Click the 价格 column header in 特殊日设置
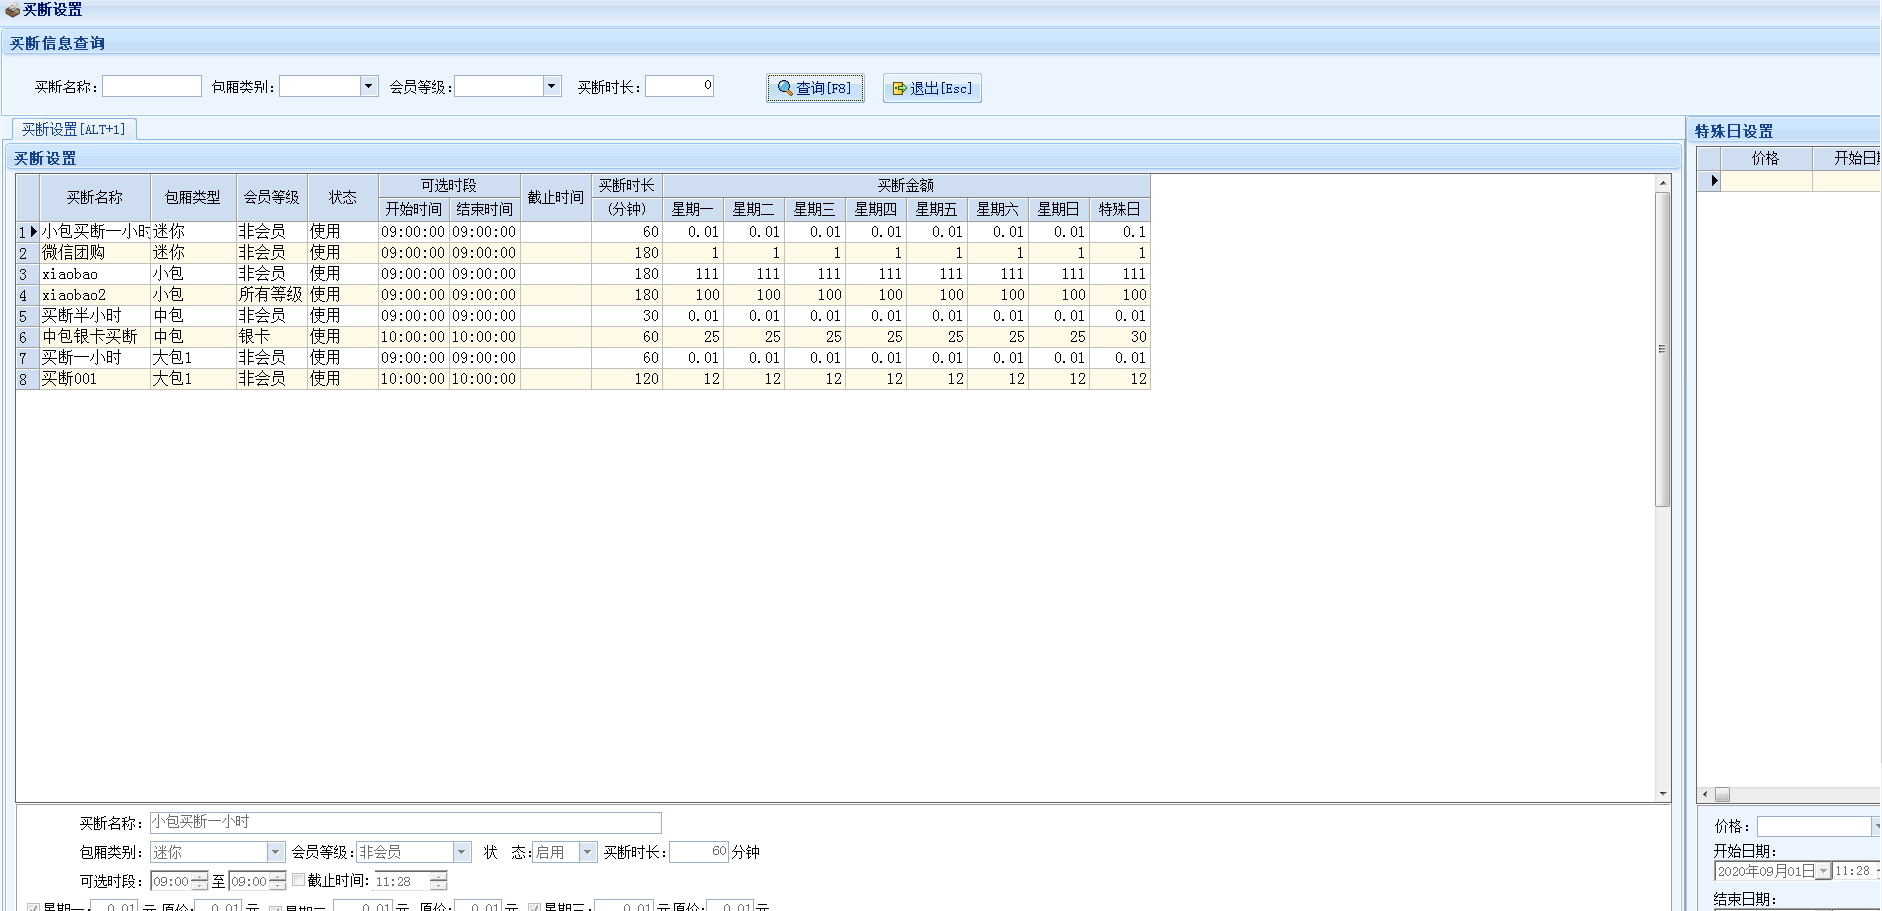 click(1765, 158)
